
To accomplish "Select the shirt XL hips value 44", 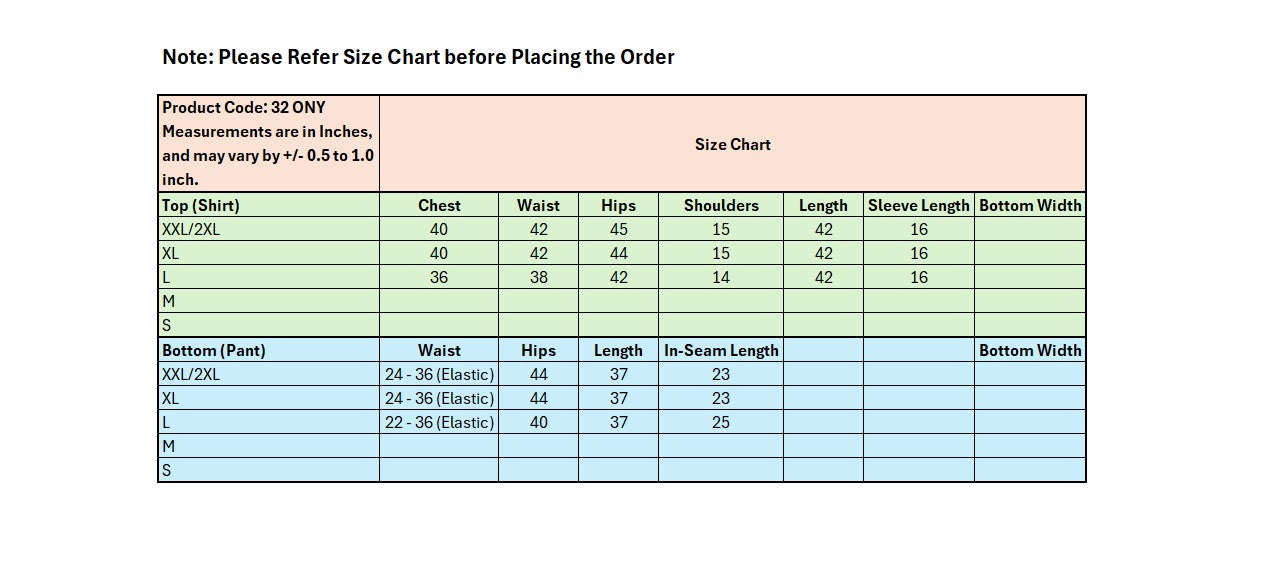I will tap(619, 253).
